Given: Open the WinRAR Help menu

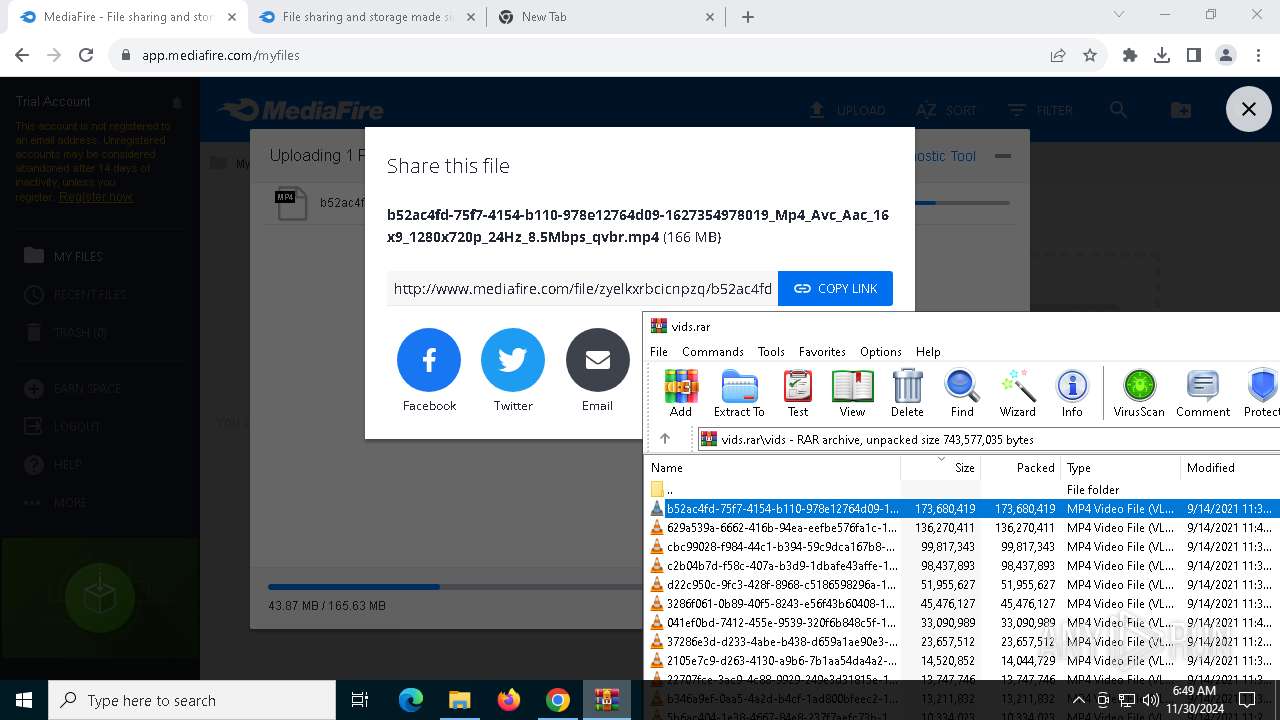Looking at the screenshot, I should pyautogui.click(x=928, y=352).
